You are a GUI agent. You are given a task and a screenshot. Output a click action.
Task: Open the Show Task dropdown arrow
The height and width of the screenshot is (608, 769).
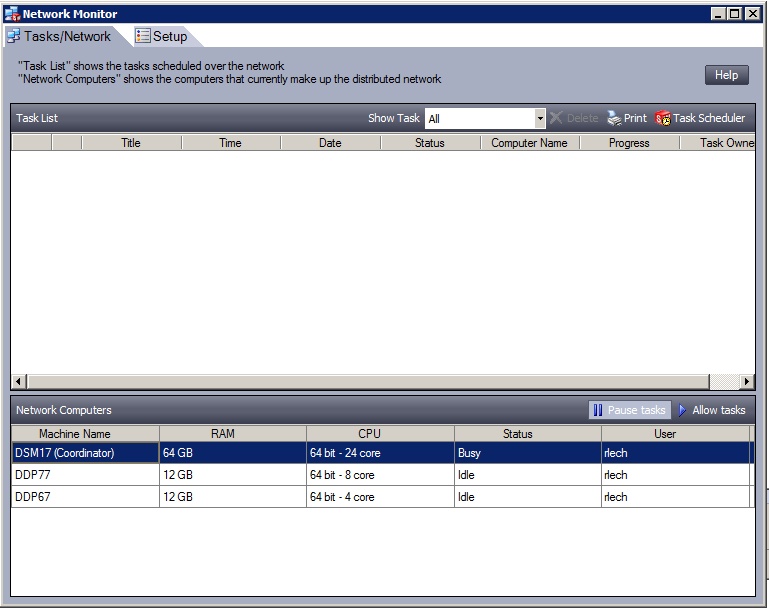[x=540, y=119]
